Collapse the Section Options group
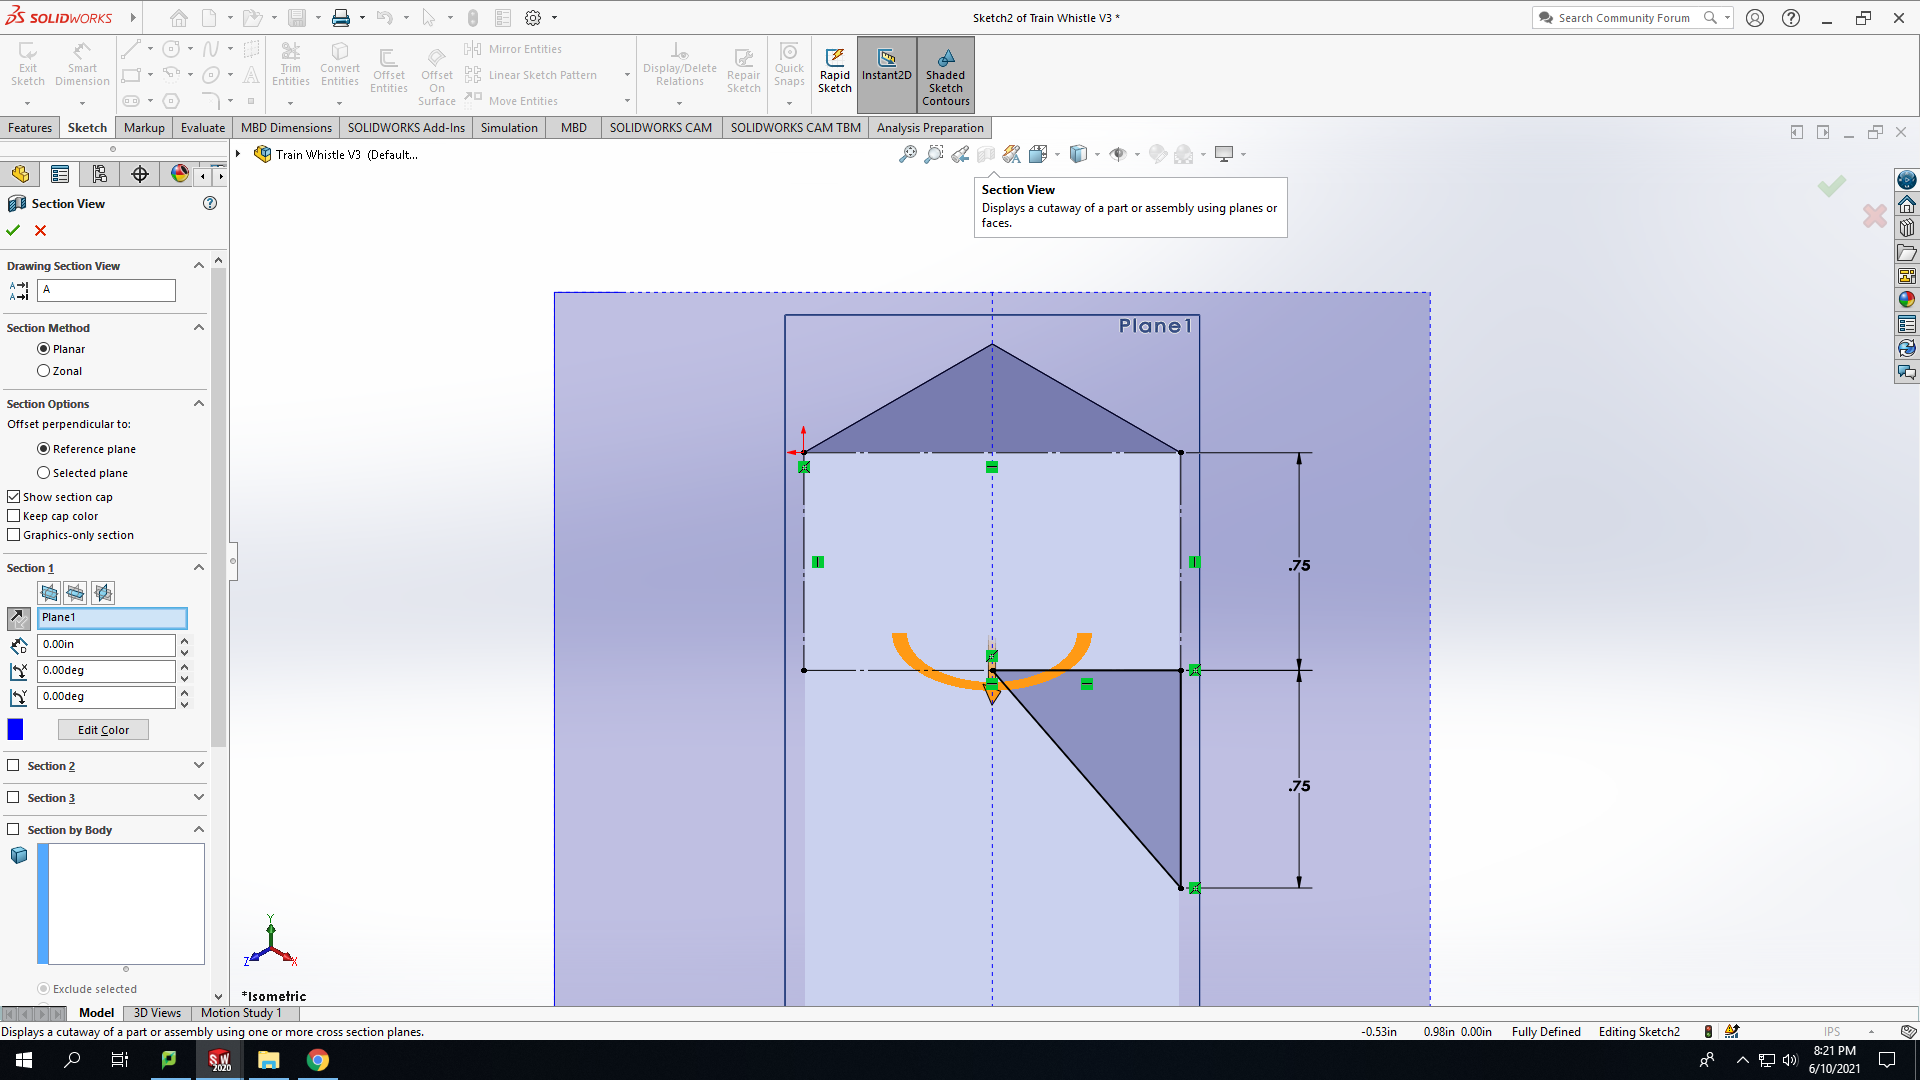 199,403
